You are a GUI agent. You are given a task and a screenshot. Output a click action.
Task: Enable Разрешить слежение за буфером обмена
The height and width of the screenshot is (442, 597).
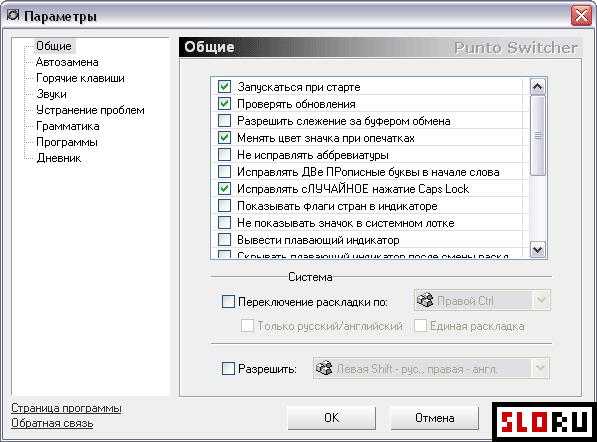224,121
